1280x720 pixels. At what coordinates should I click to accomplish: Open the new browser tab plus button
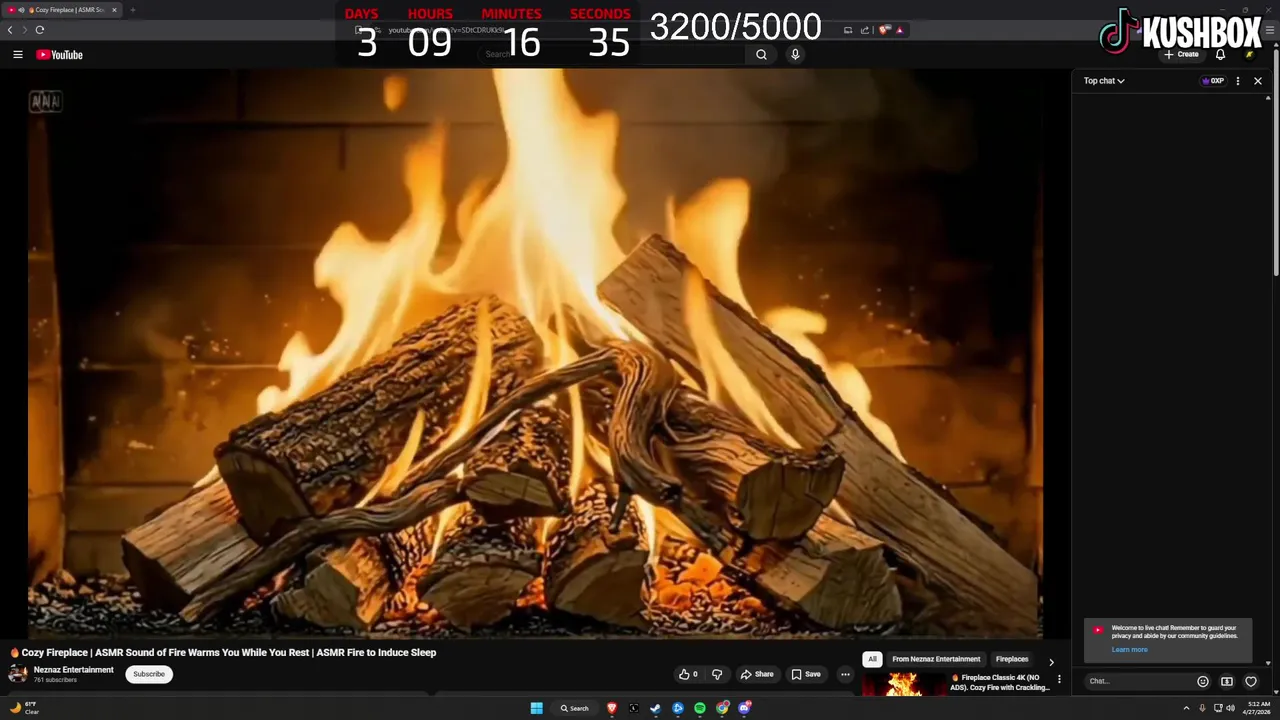coord(132,10)
